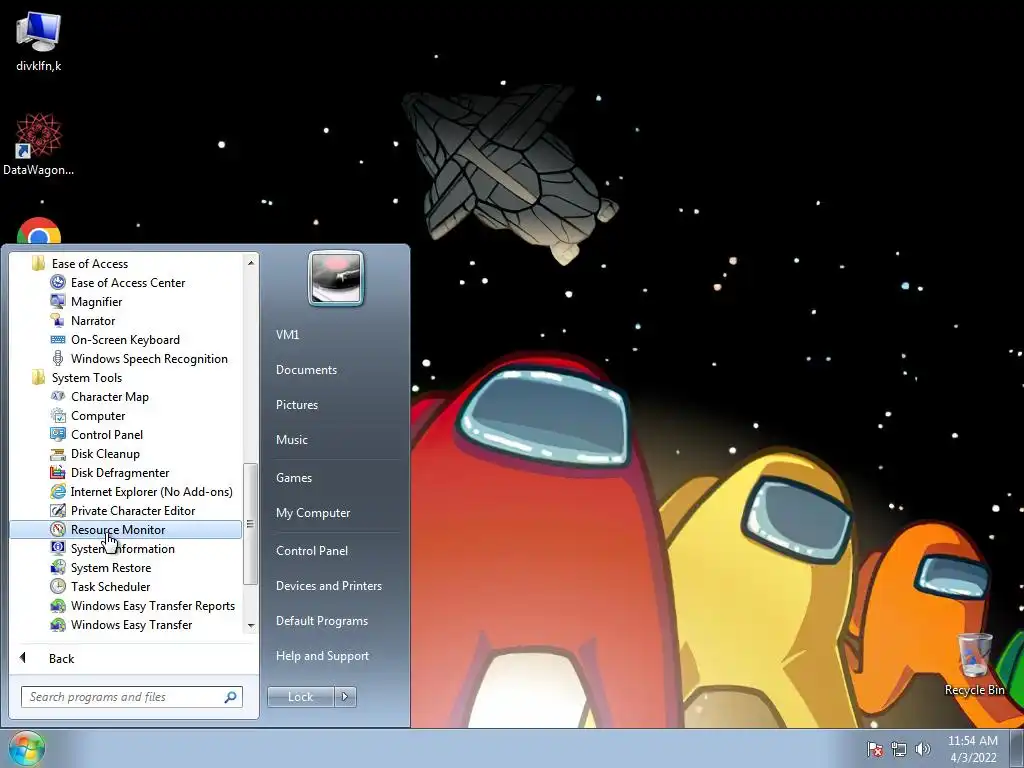1024x768 pixels.
Task: Select the DataWagon shortcut desktop icon
Action: (x=39, y=135)
